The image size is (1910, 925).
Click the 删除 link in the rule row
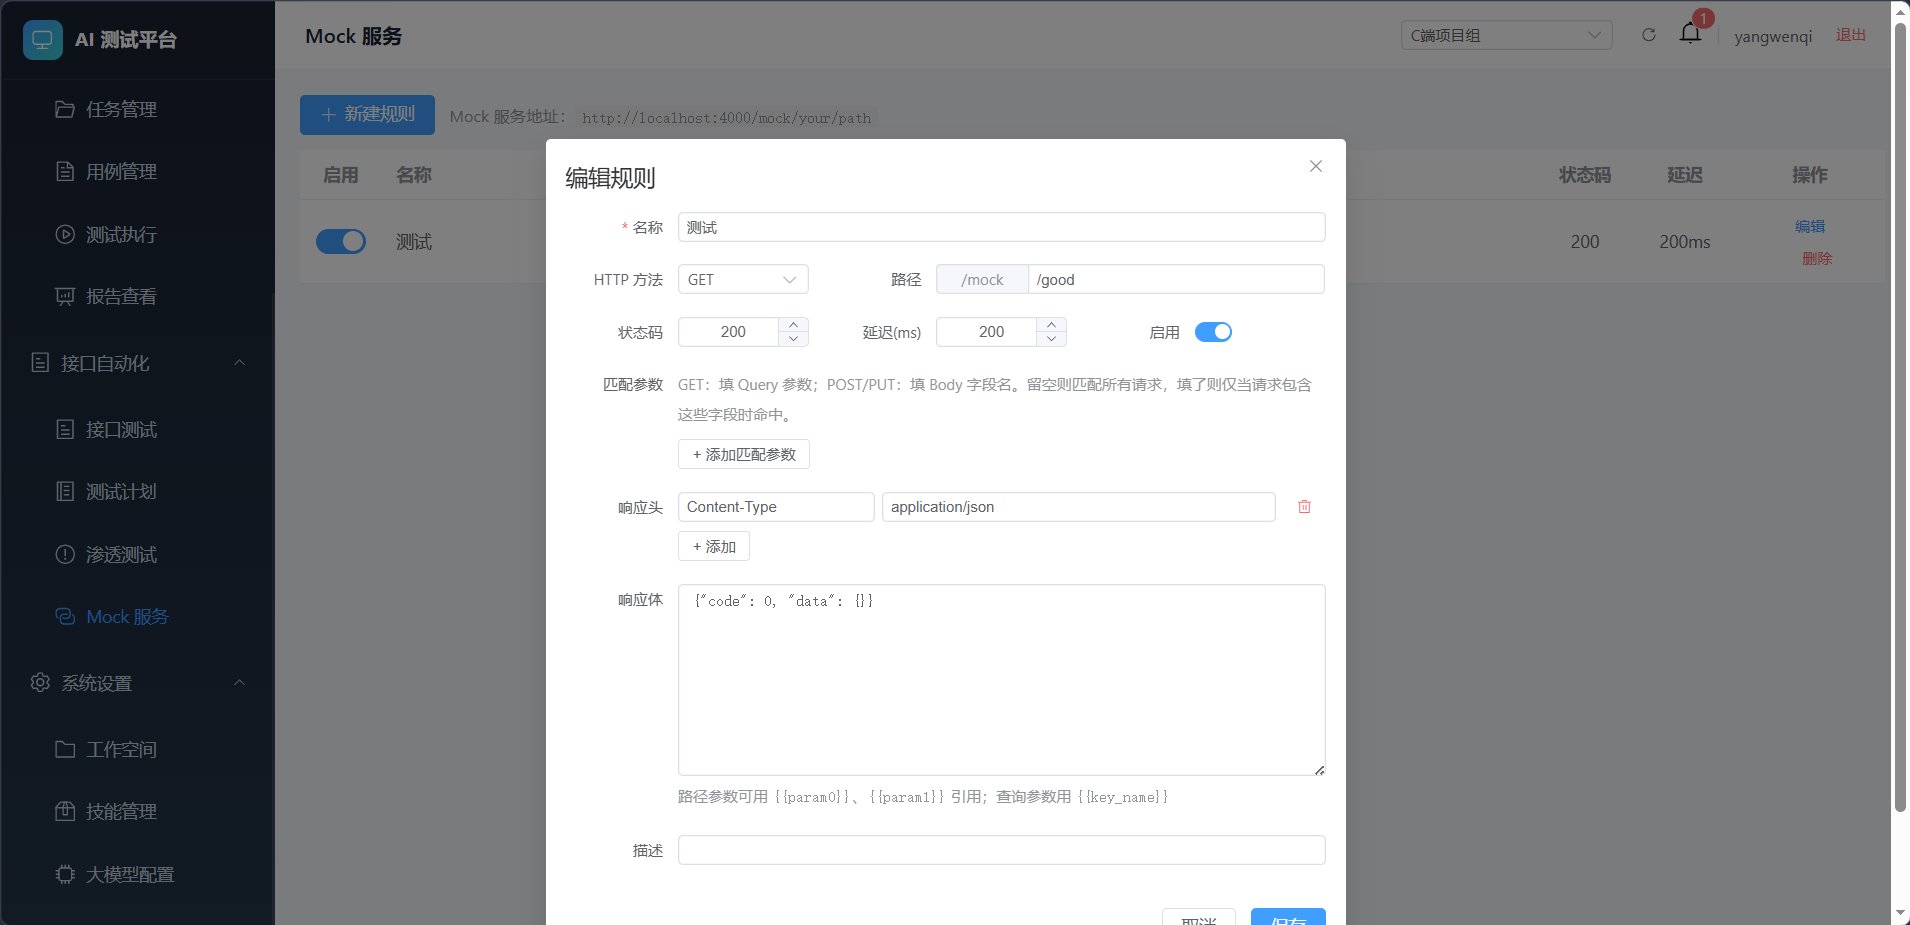click(1817, 258)
